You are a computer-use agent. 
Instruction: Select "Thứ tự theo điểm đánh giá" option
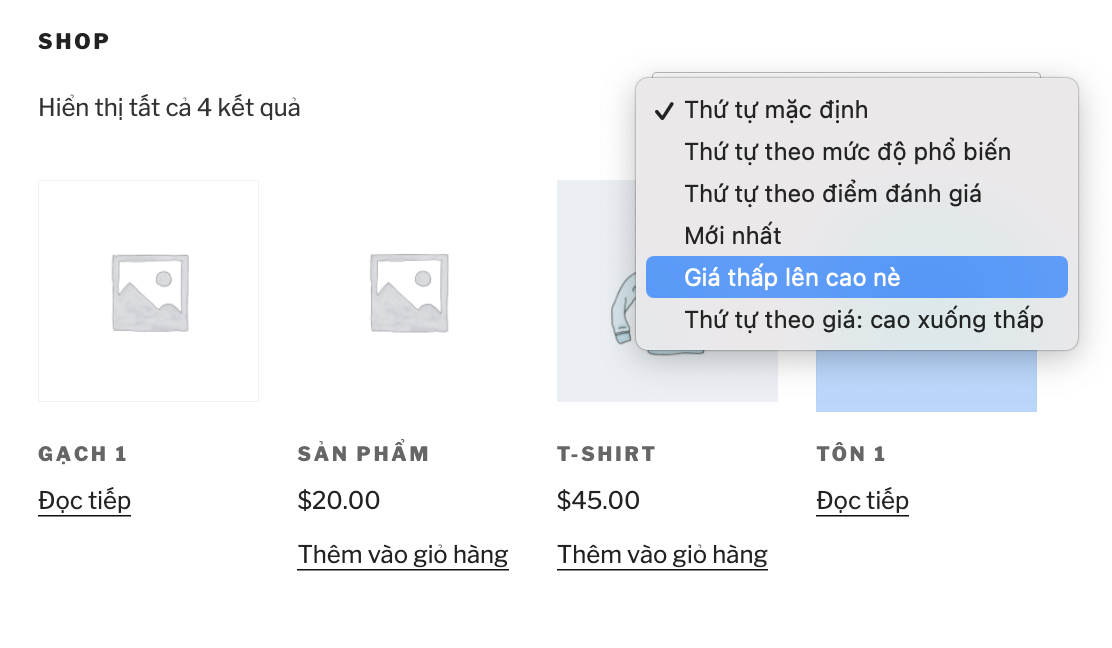(x=833, y=193)
